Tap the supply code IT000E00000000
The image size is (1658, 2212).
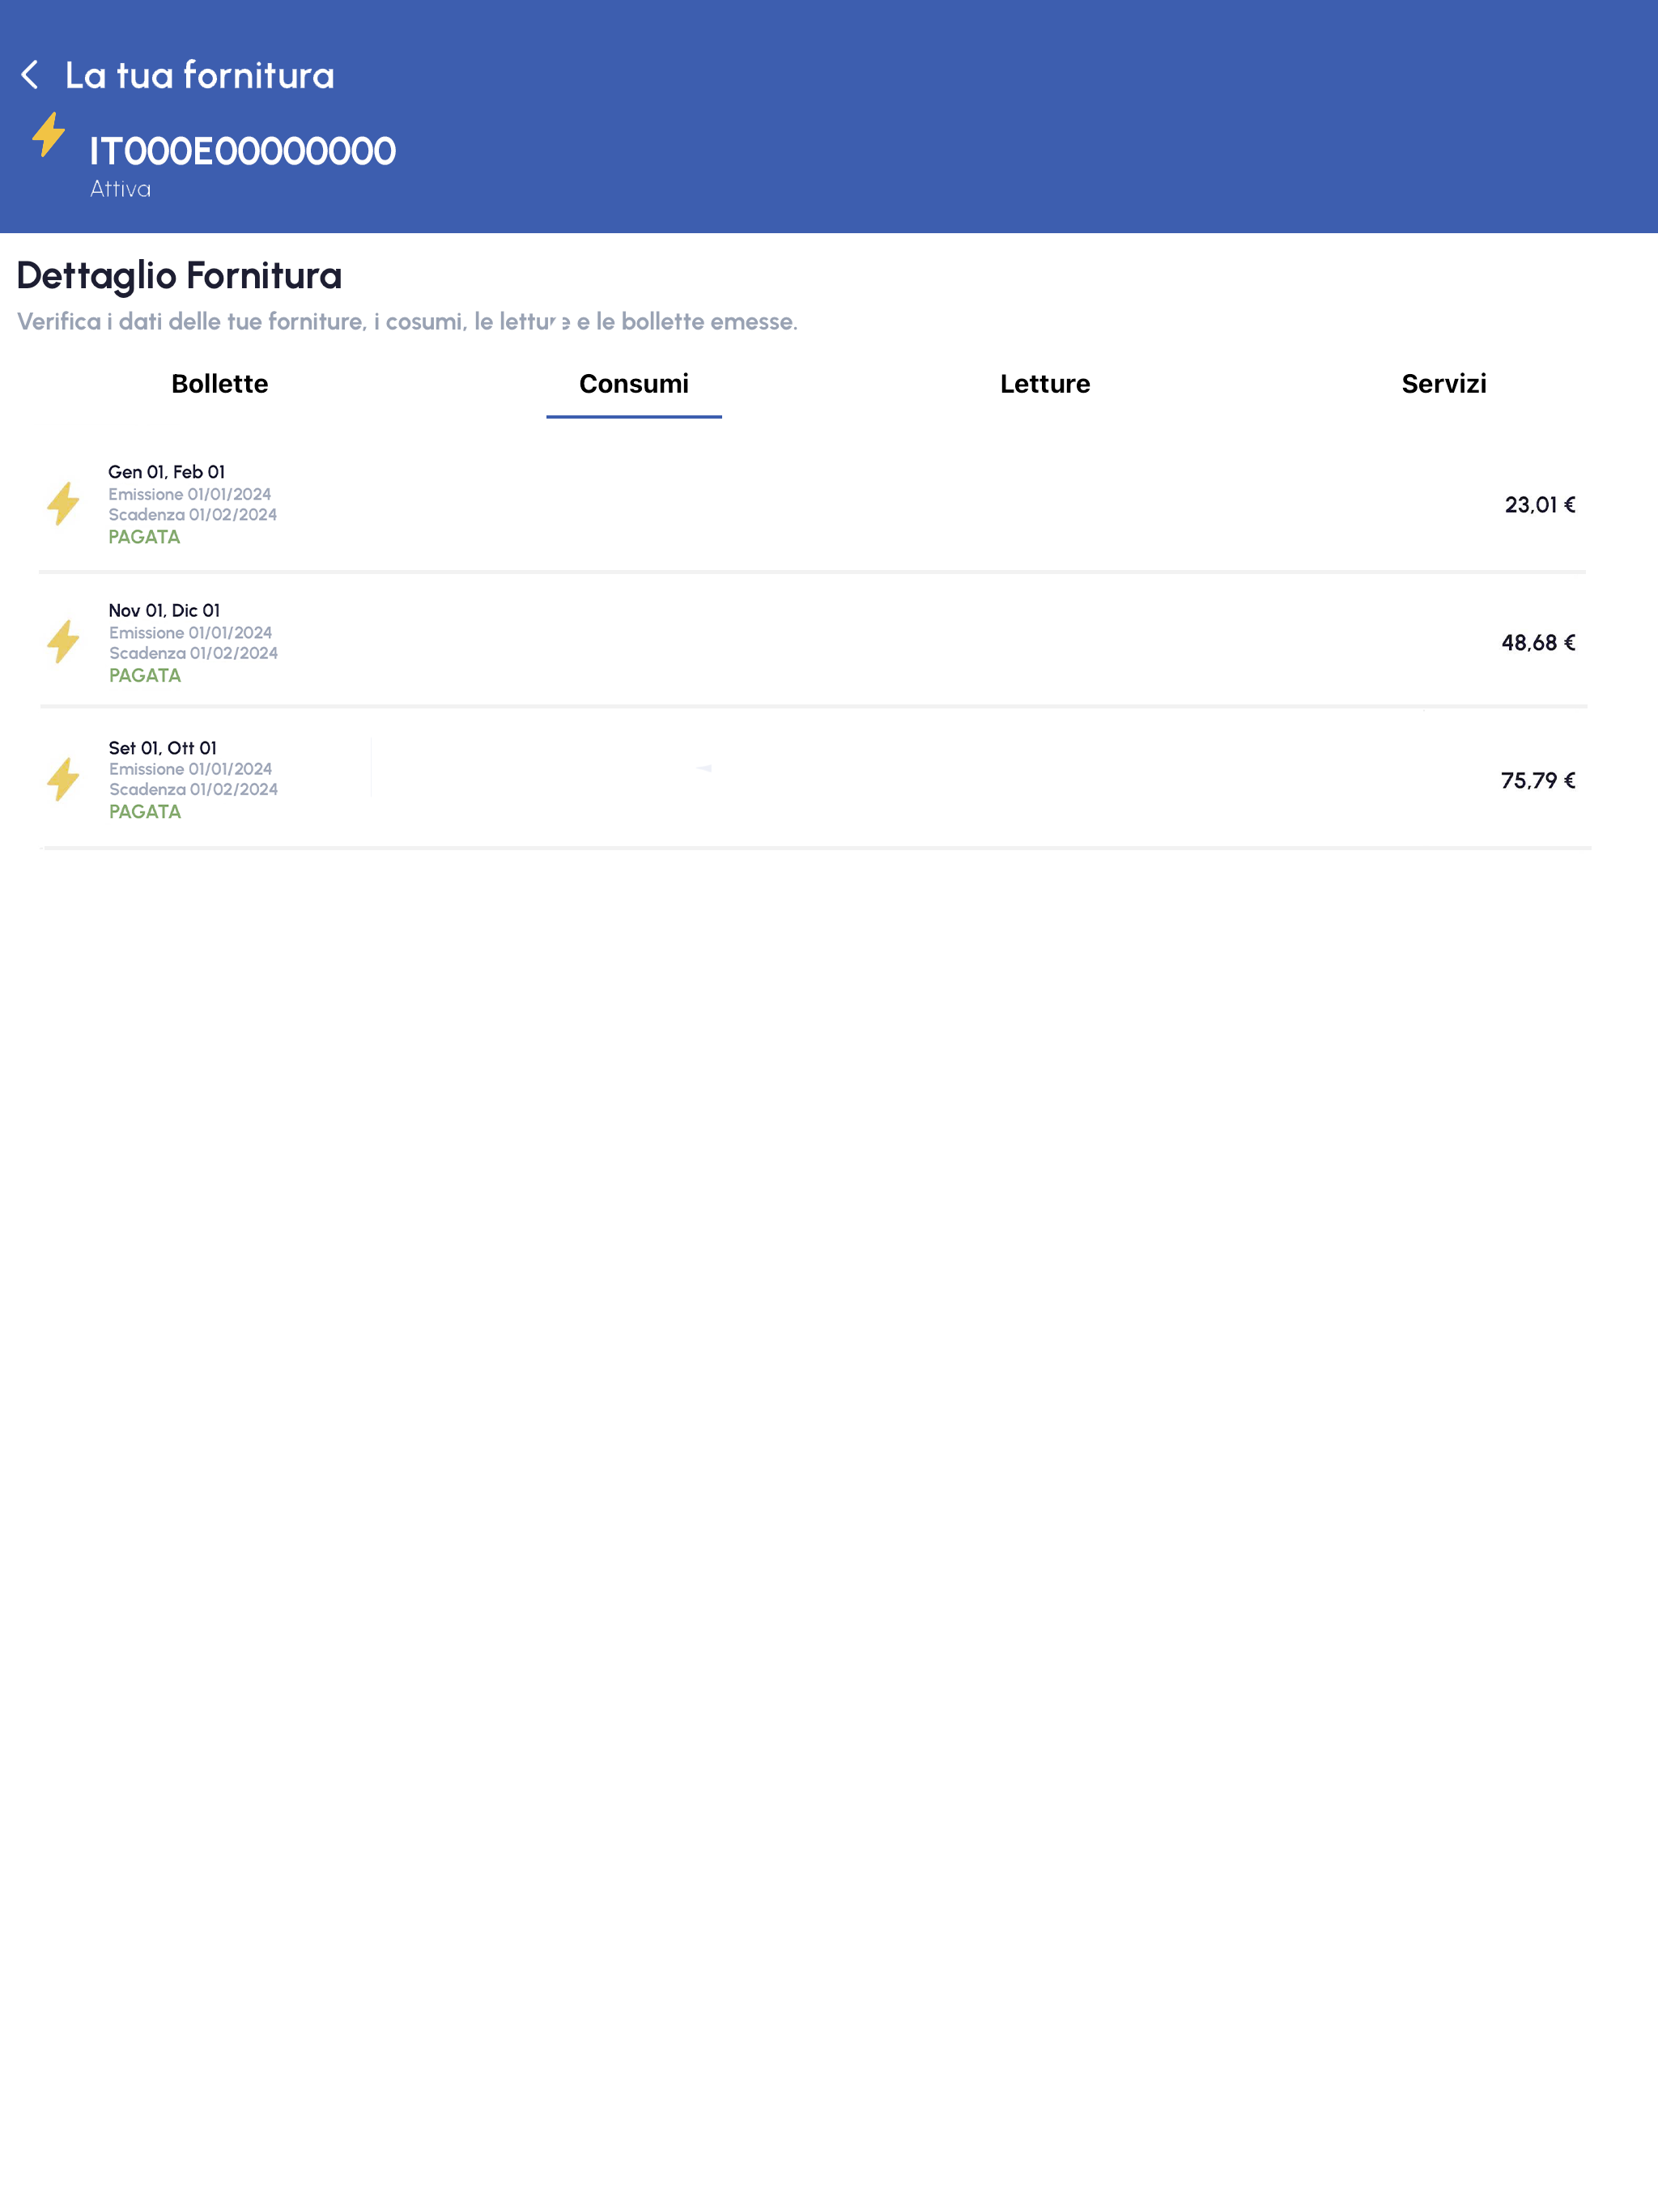coord(243,151)
